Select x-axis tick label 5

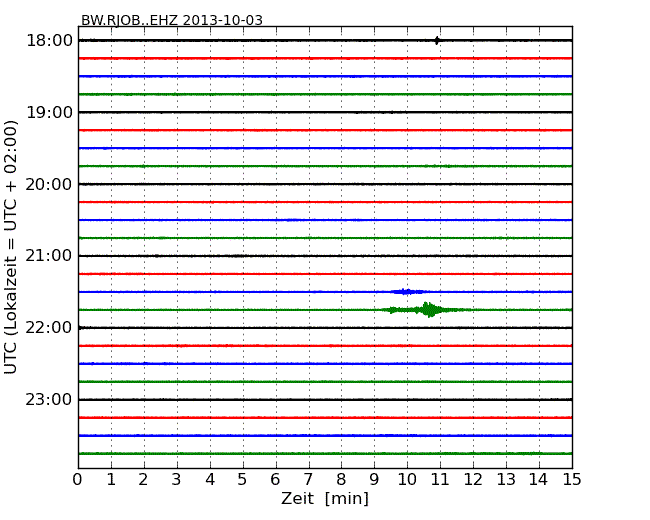(x=243, y=480)
